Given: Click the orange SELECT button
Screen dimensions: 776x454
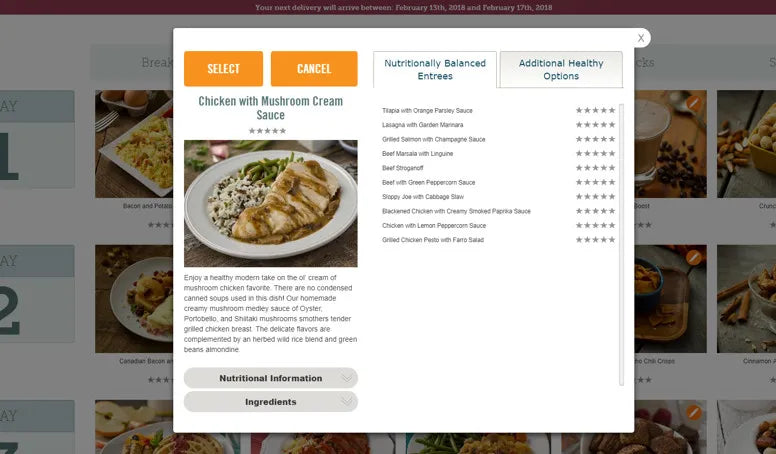Looking at the screenshot, I should [223, 69].
